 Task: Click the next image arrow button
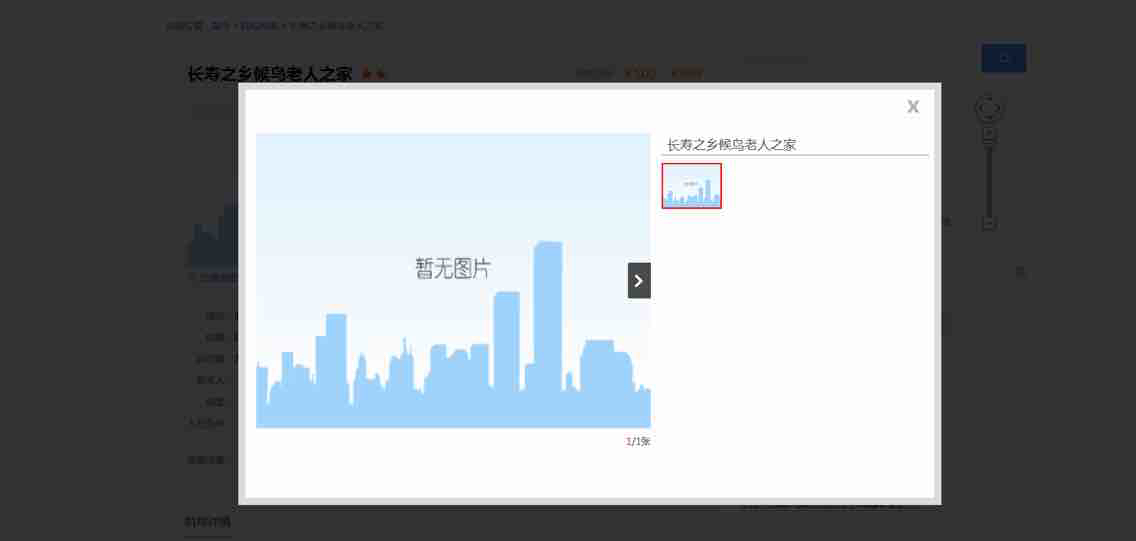coord(639,281)
